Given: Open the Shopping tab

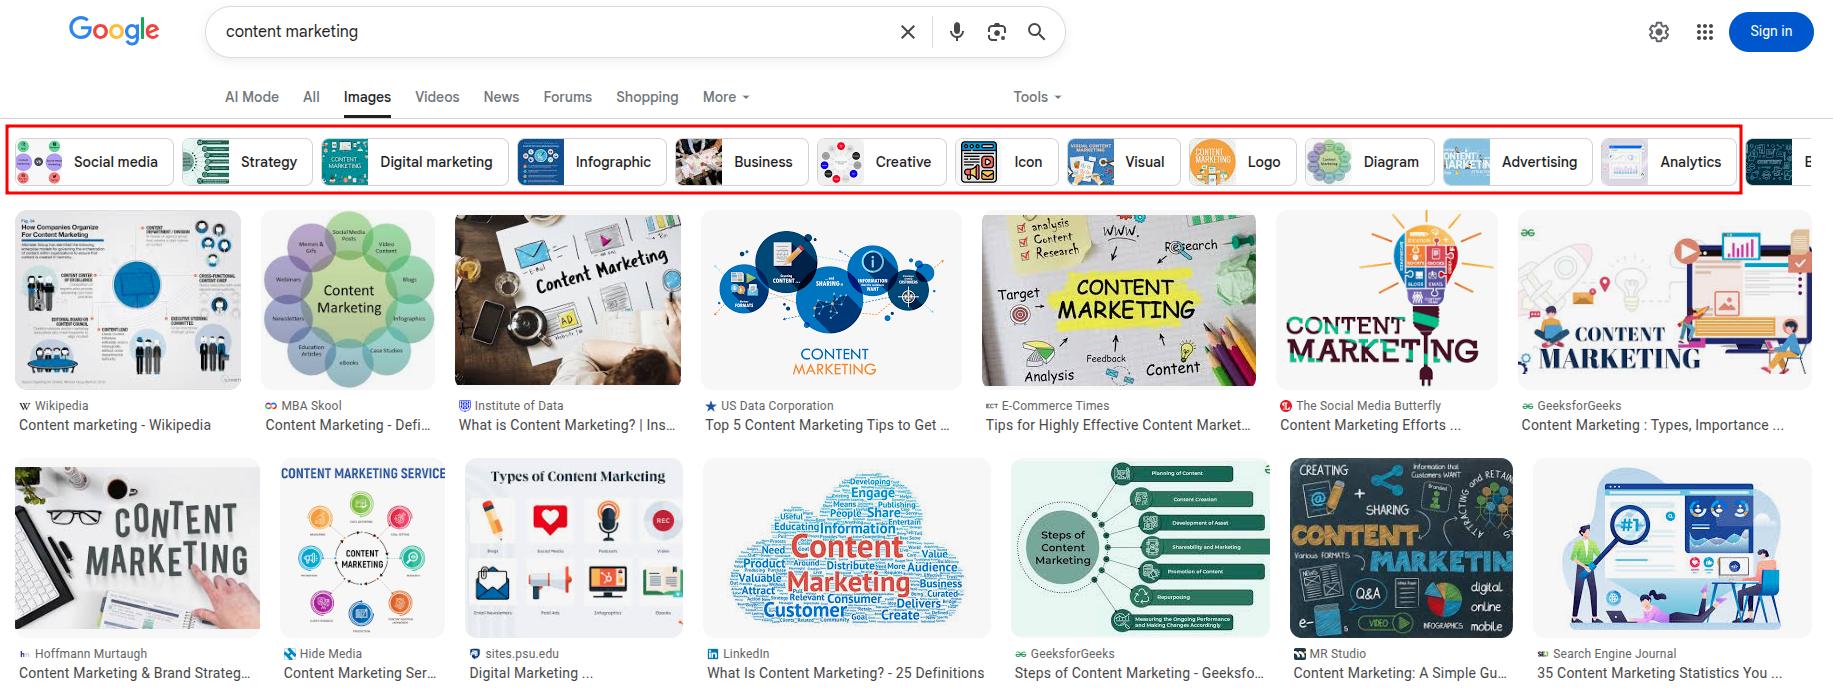Looking at the screenshot, I should pos(647,97).
